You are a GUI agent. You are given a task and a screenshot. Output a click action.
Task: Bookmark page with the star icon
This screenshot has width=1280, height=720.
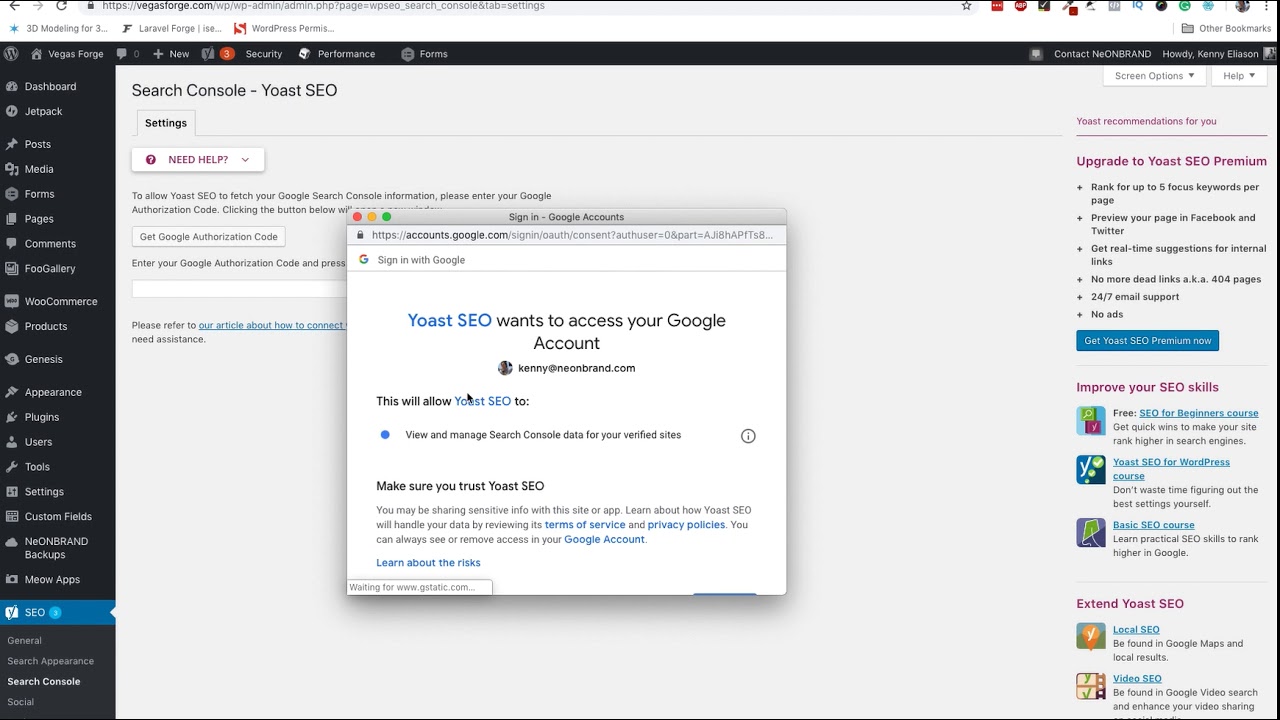pyautogui.click(x=966, y=6)
